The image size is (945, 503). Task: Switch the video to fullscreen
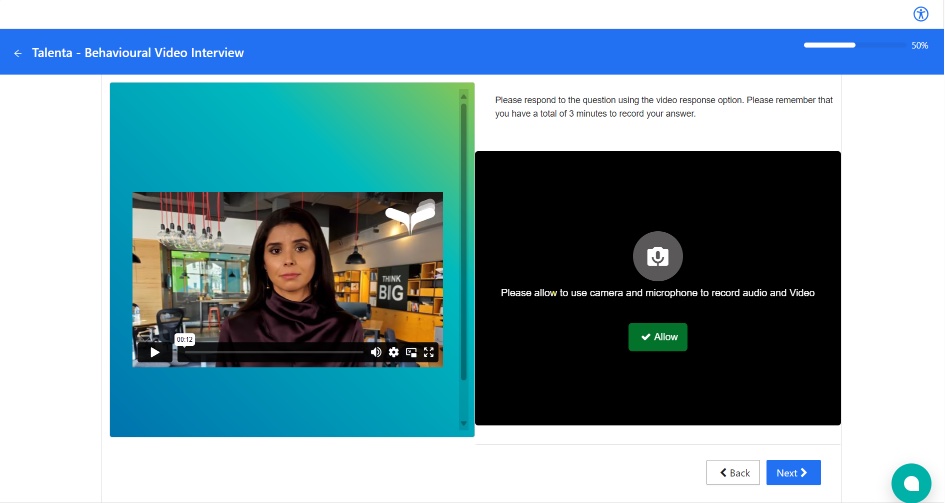(429, 352)
